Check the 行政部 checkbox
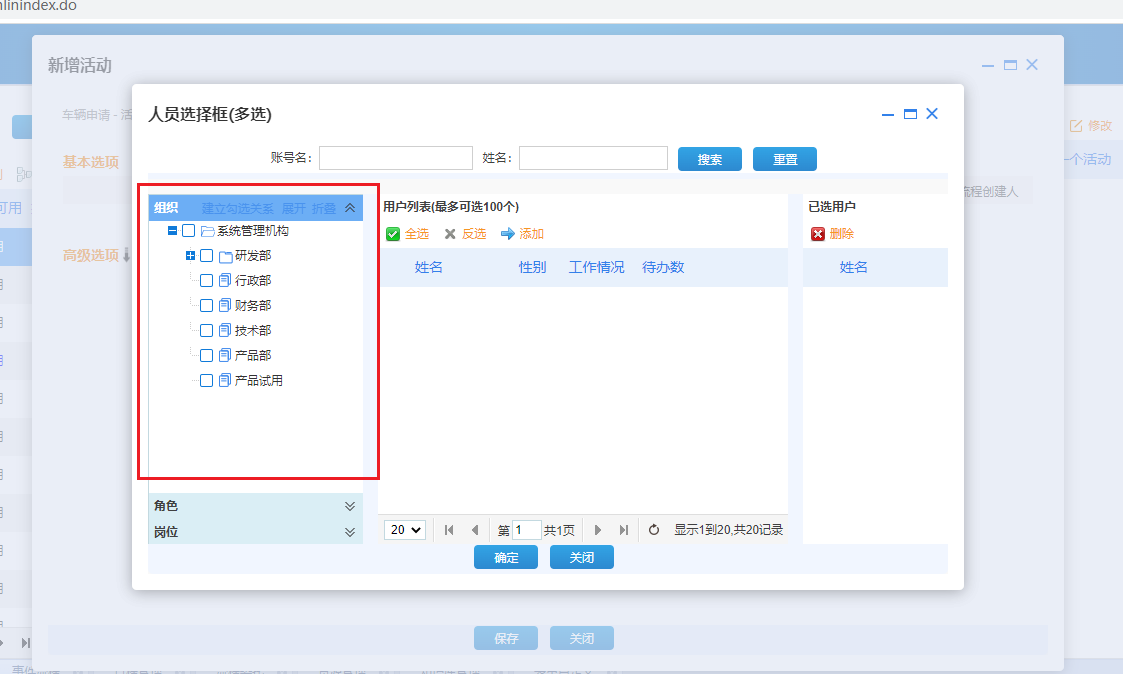 206,280
